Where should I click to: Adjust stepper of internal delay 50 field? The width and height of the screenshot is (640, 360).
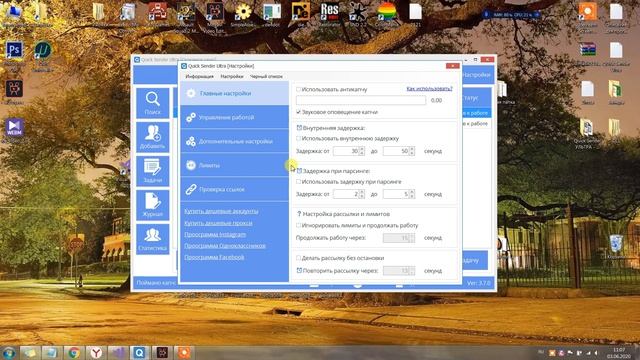point(412,151)
